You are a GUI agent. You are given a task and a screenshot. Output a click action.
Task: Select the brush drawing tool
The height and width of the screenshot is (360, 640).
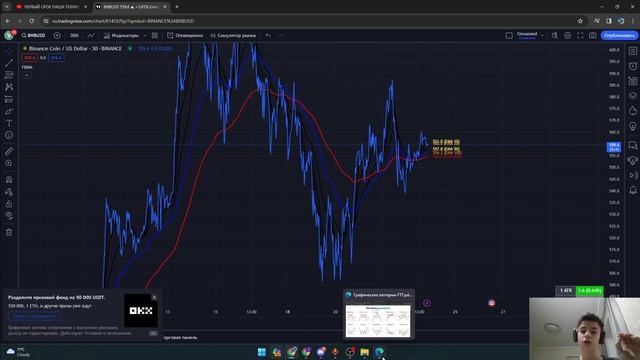[x=9, y=111]
